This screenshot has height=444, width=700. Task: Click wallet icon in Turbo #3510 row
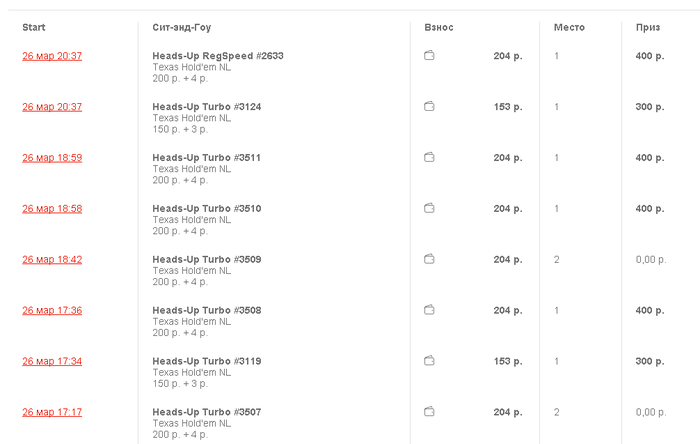pyautogui.click(x=429, y=208)
